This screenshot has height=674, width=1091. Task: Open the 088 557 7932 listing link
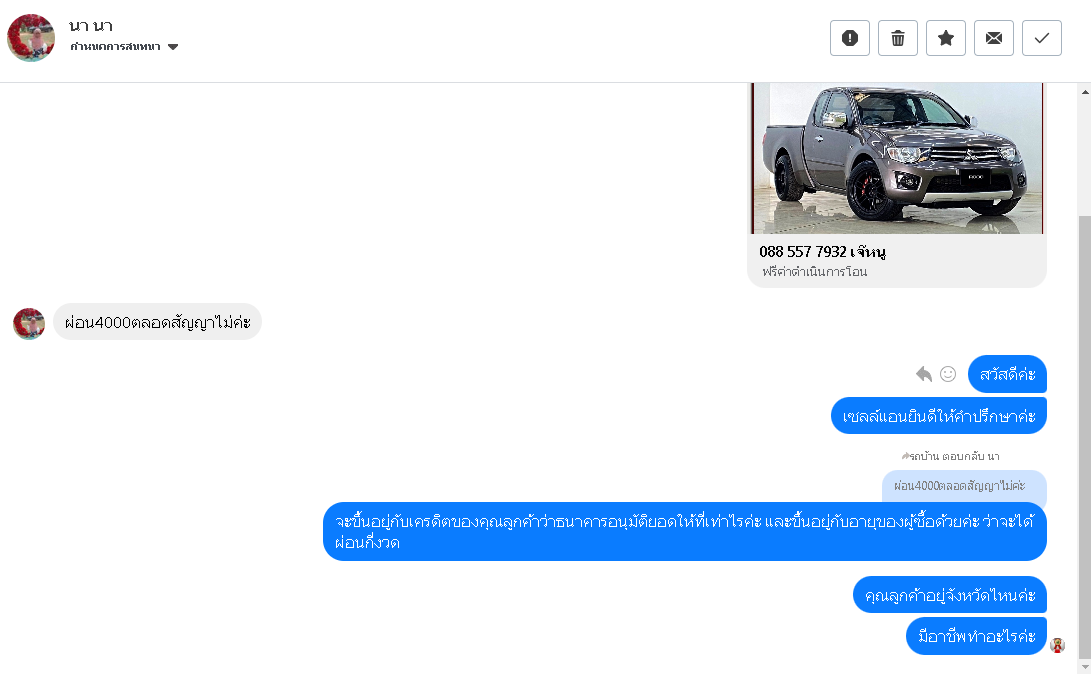(x=822, y=252)
